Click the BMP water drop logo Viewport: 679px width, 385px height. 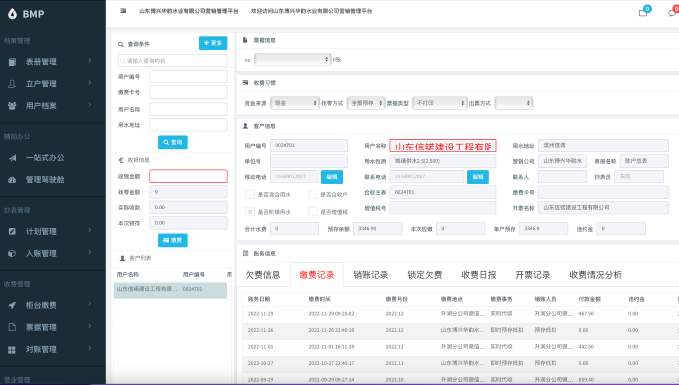[12, 14]
